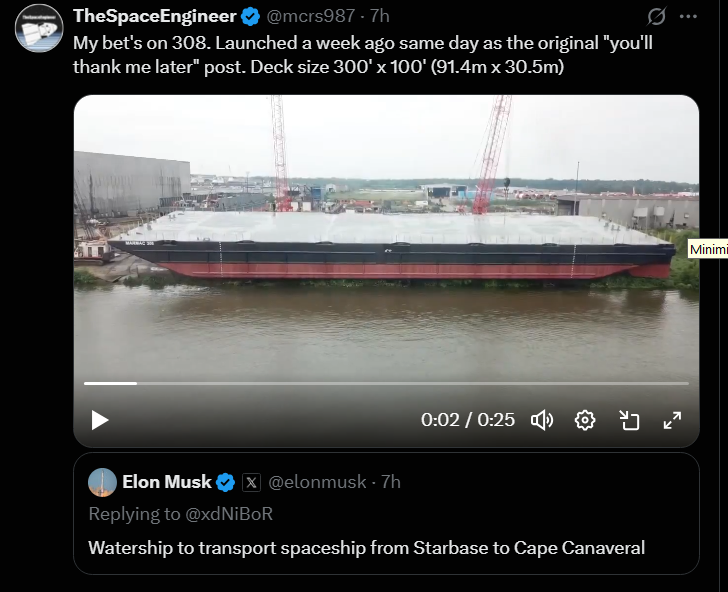Open Elon Musk's profile avatar
Image resolution: width=728 pixels, height=592 pixels.
pos(102,482)
